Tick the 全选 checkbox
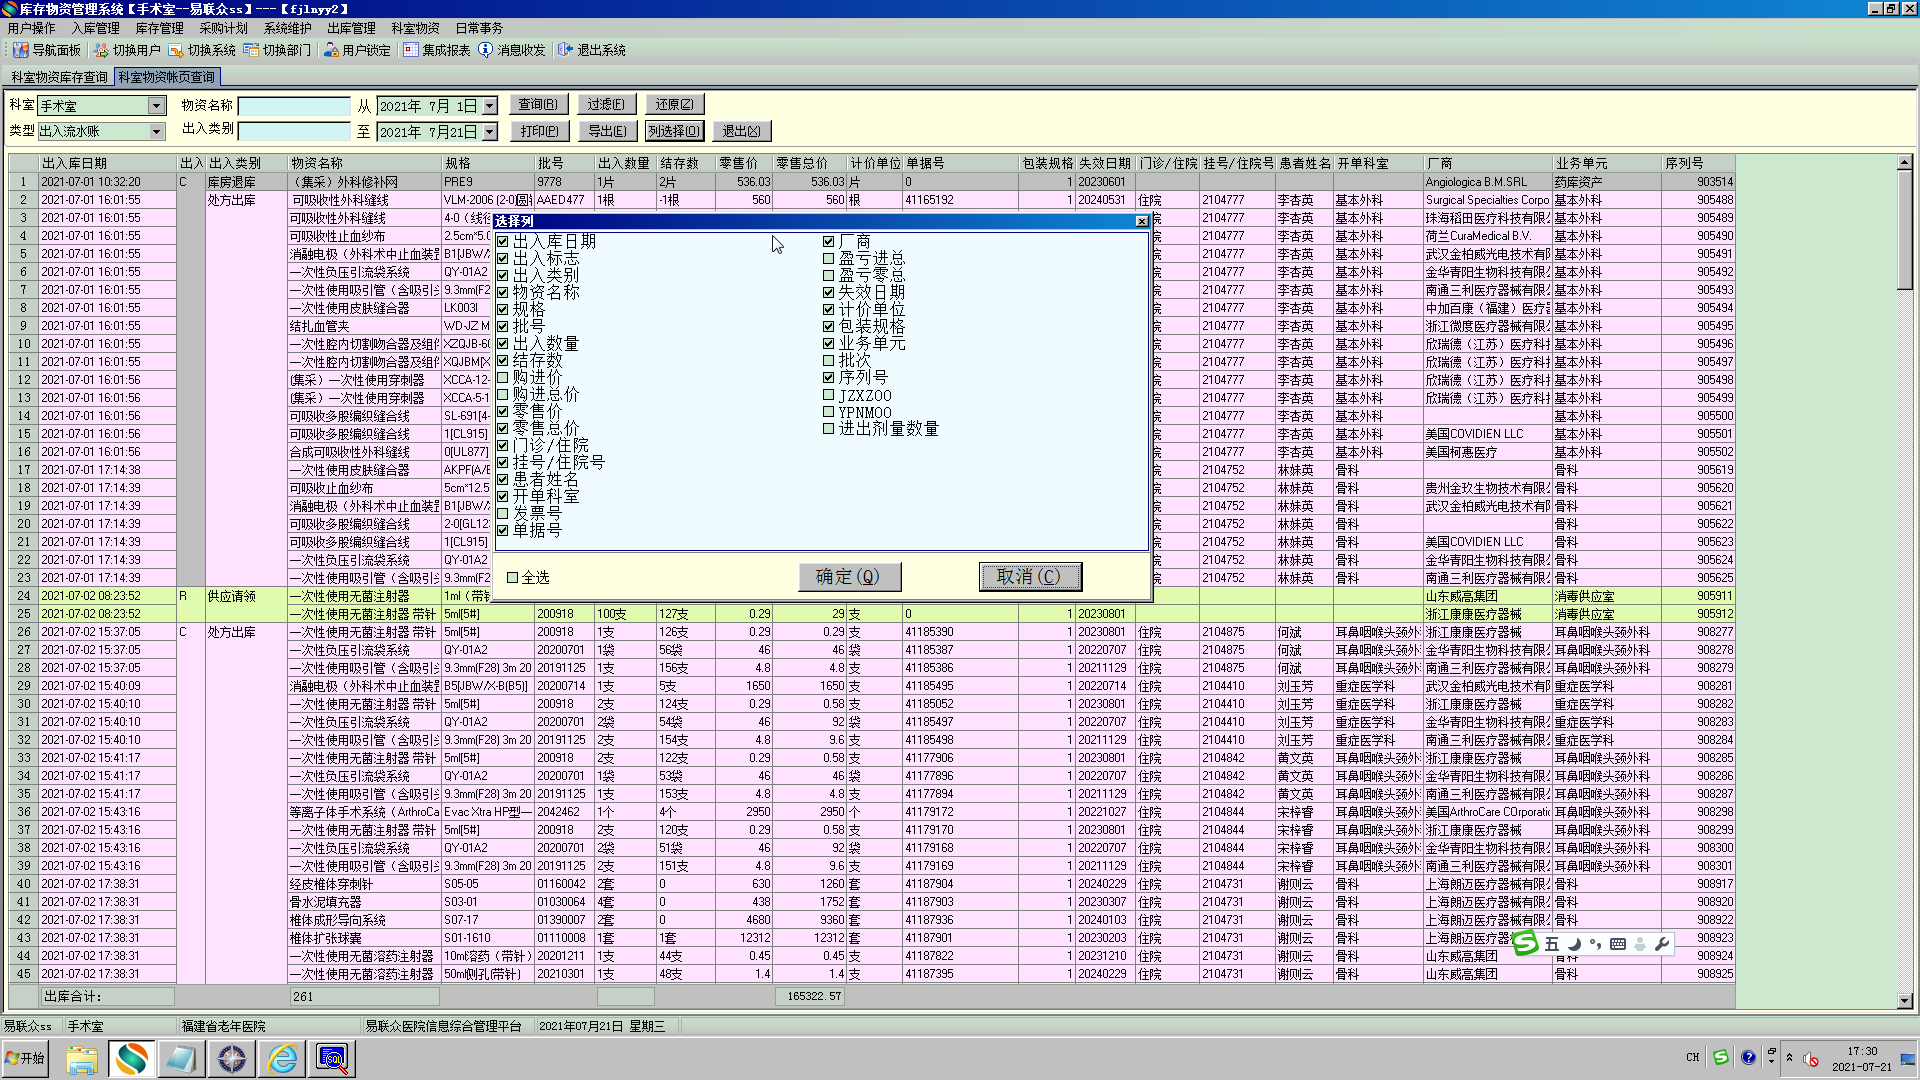 [x=513, y=578]
